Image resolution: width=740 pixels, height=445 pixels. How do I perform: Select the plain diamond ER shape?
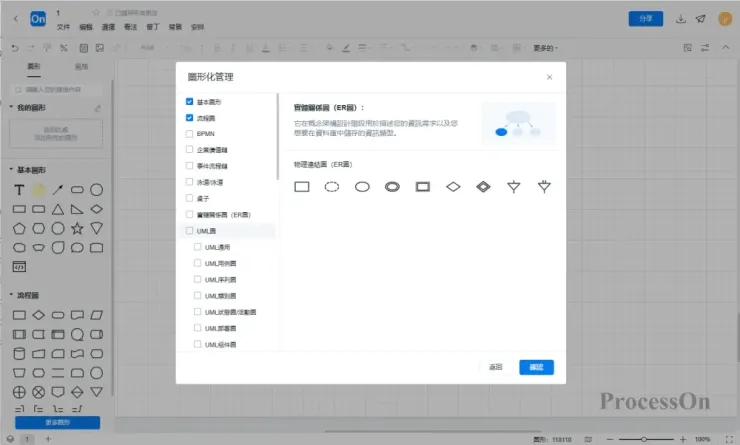[453, 187]
